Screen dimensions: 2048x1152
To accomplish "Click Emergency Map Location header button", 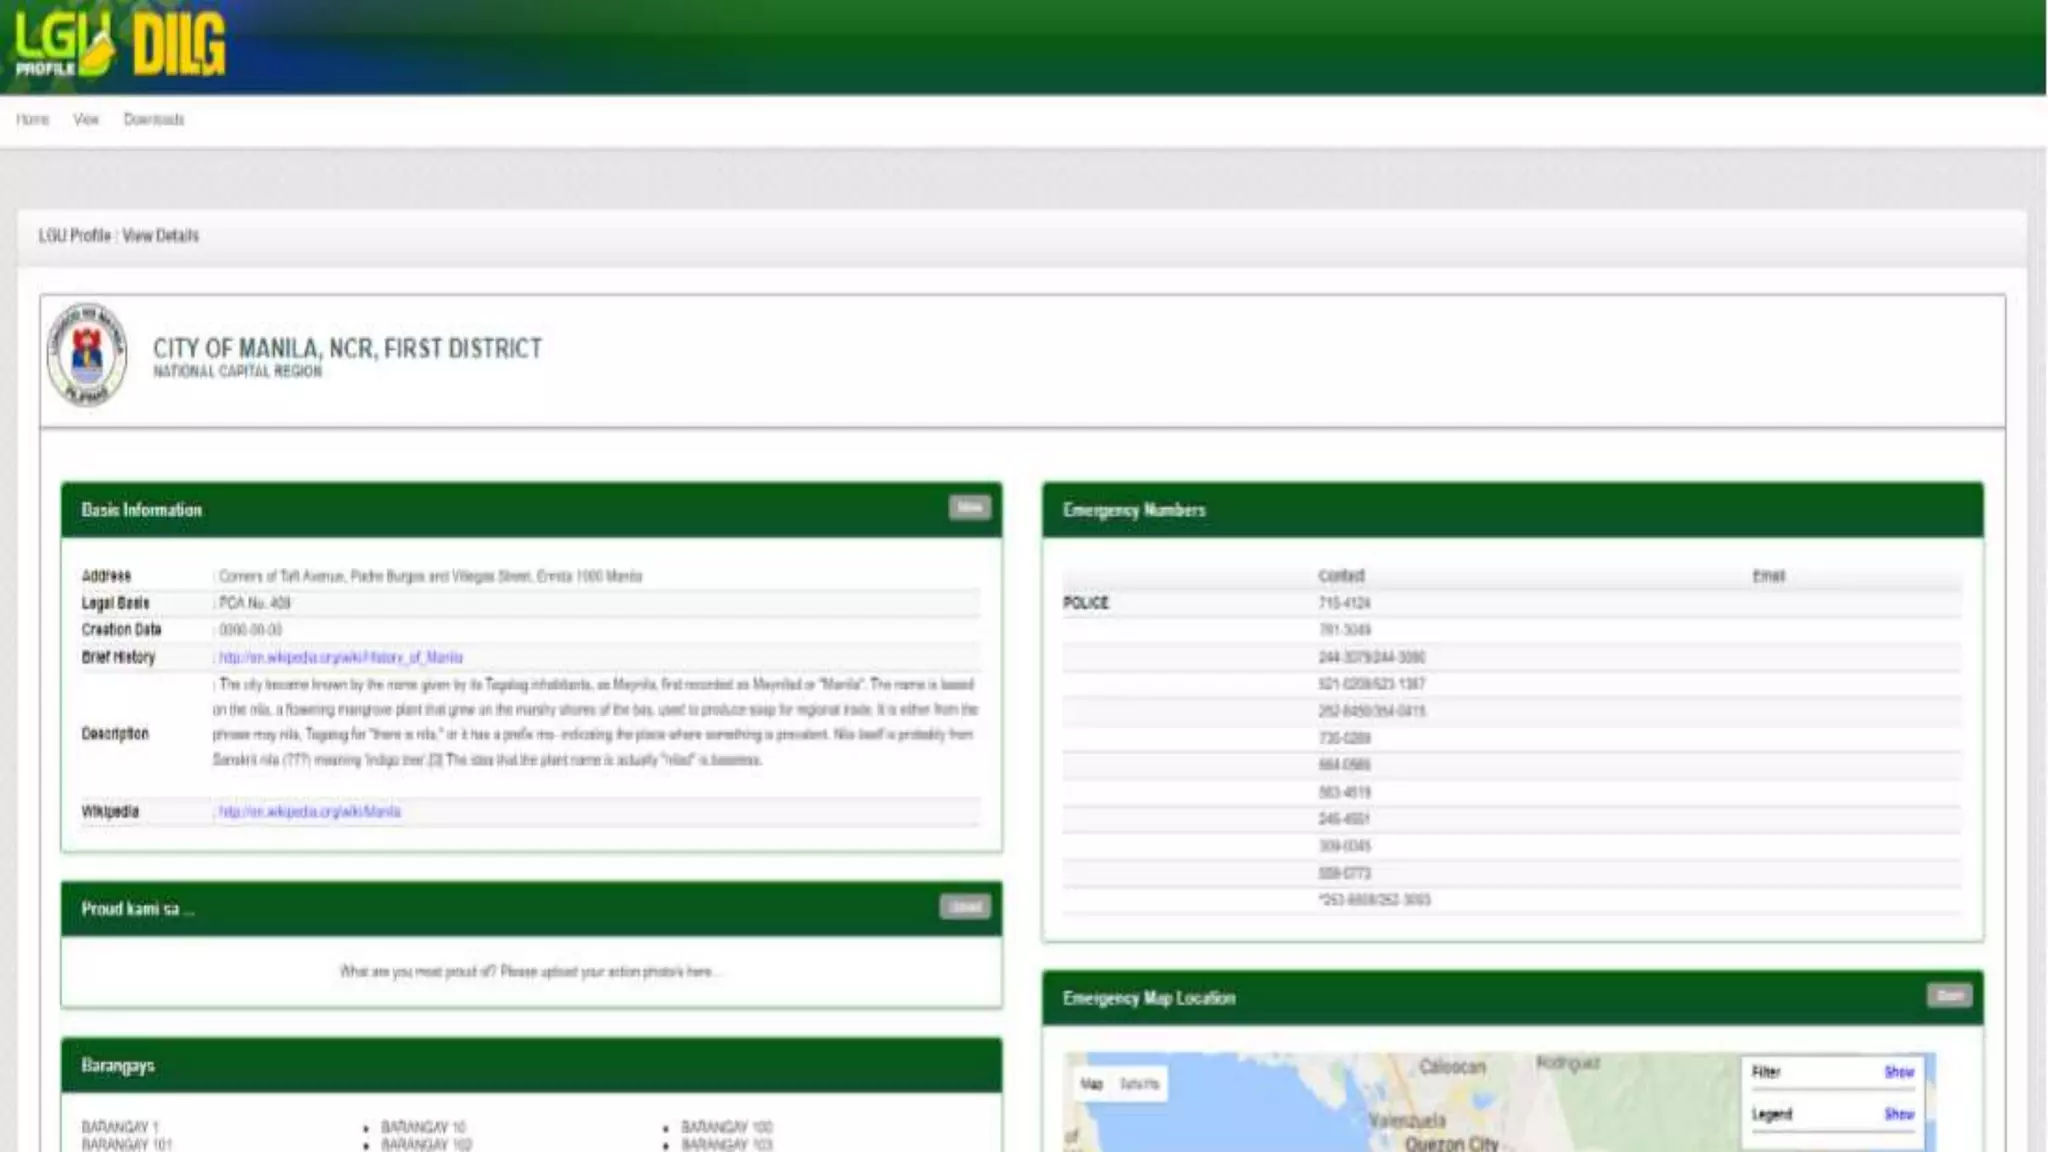I will pos(1949,995).
